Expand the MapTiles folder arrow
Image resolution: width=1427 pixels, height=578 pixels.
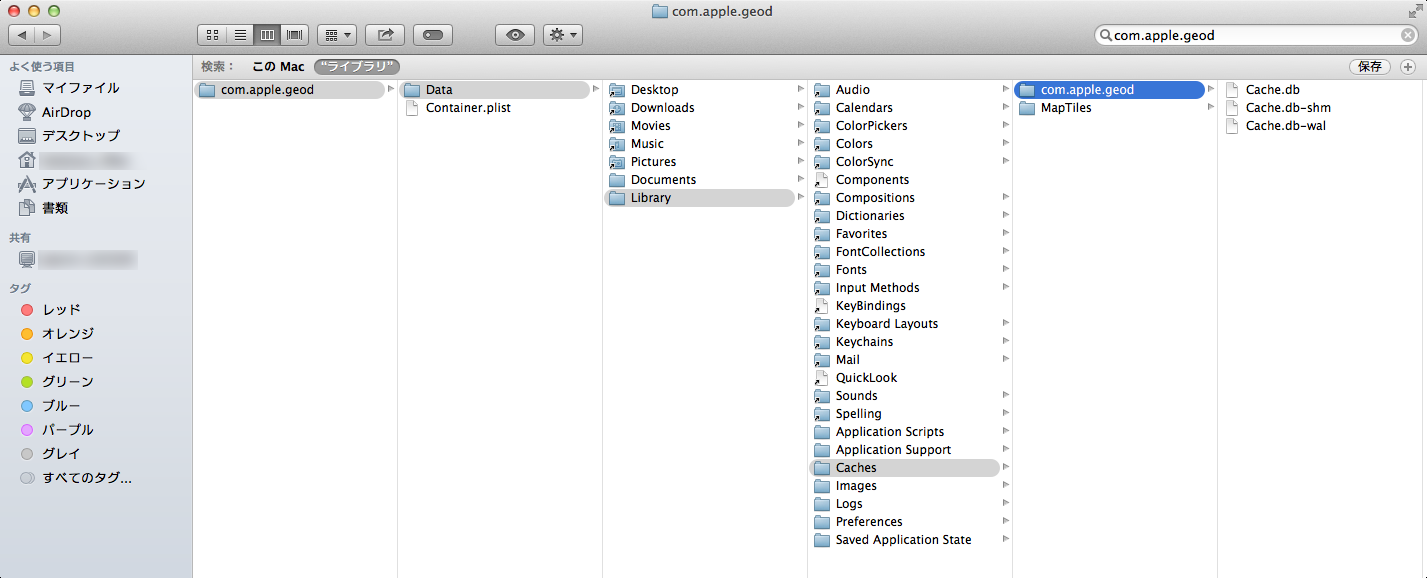(1210, 108)
